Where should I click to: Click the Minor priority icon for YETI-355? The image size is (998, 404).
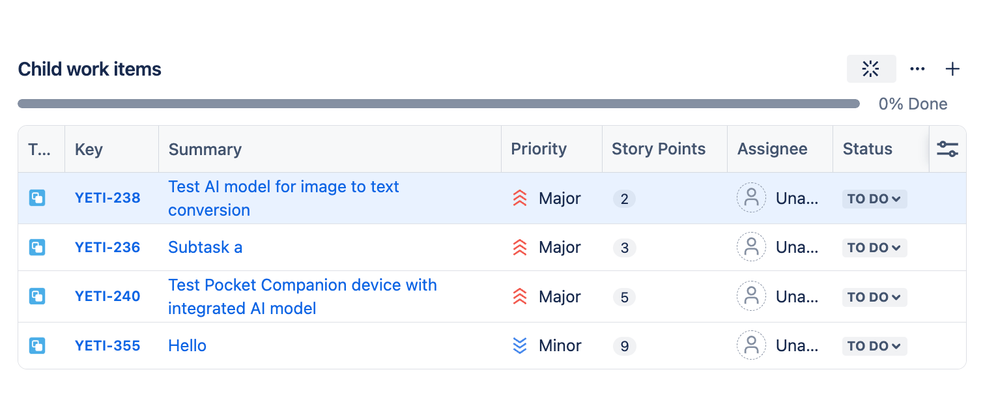coord(519,346)
